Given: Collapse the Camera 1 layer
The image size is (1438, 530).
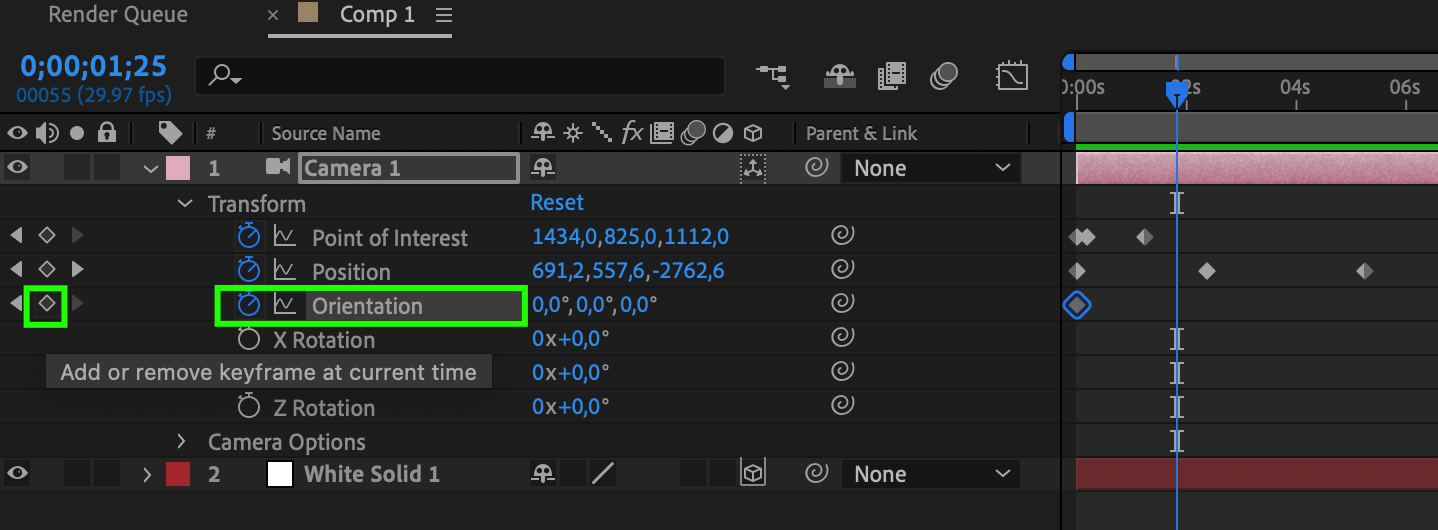Looking at the screenshot, I should pos(152,169).
